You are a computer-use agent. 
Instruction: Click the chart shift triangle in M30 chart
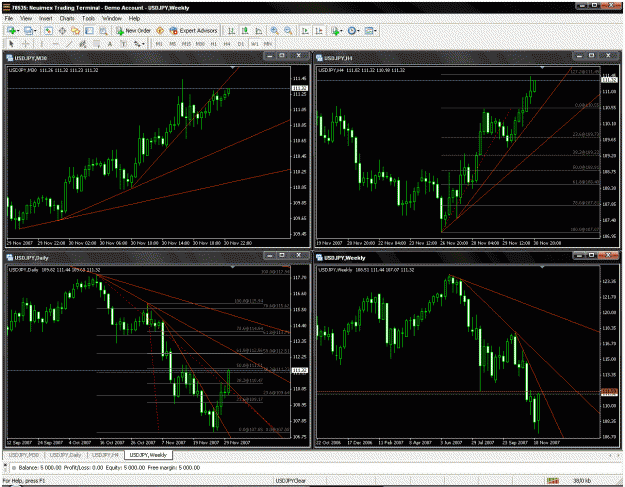click(x=232, y=68)
